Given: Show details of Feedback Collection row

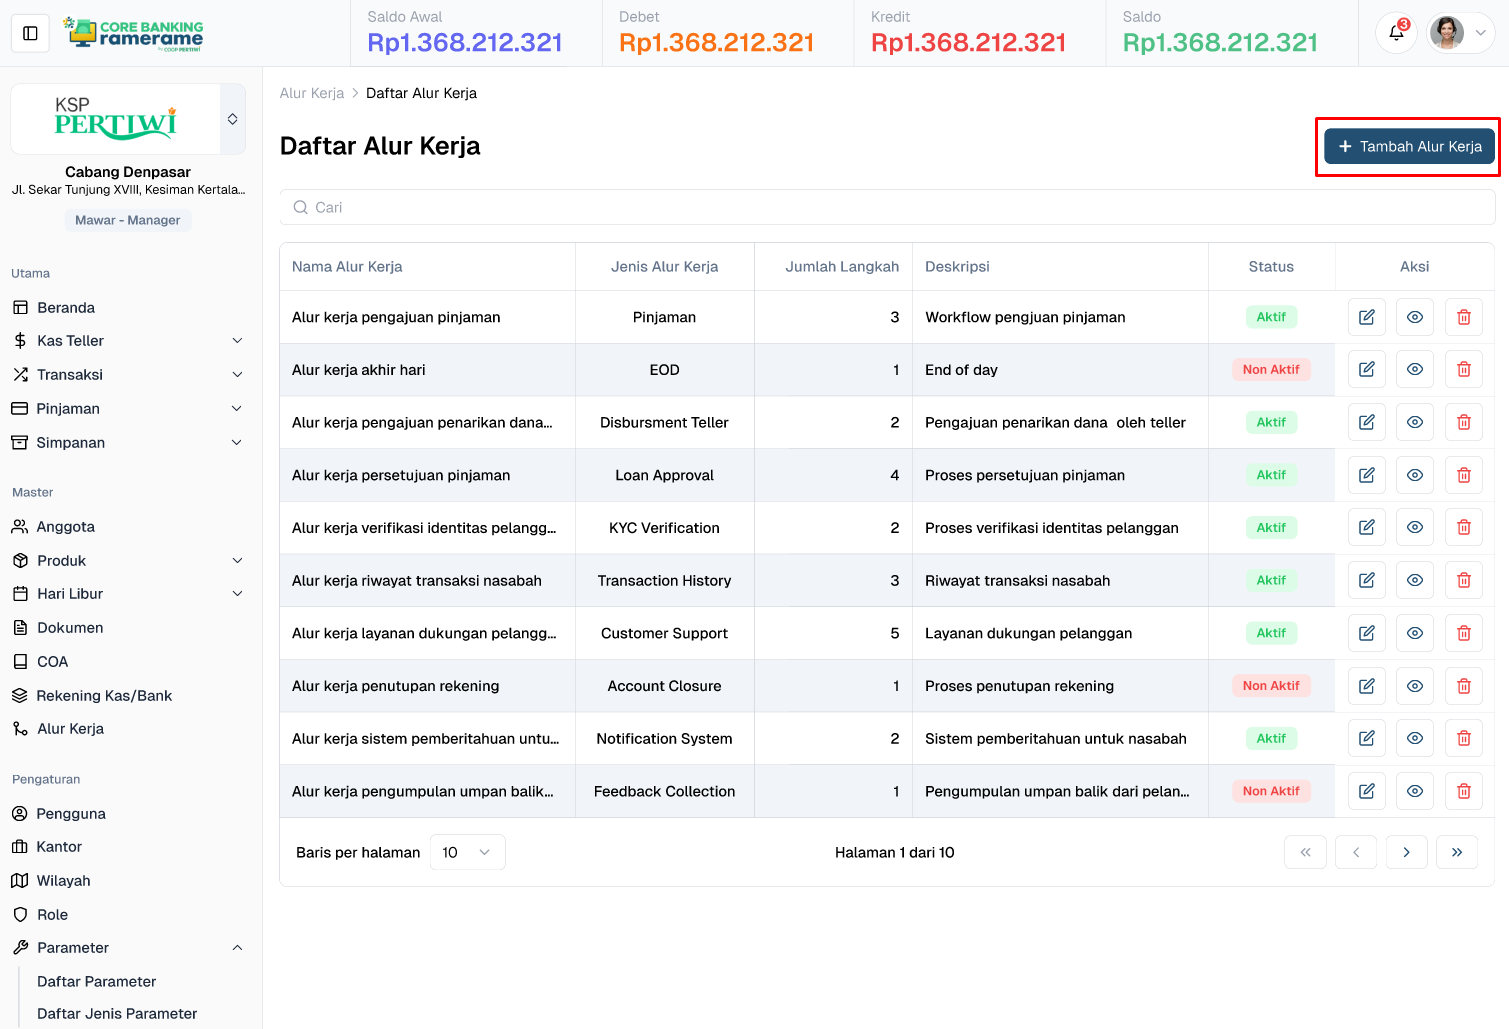Looking at the screenshot, I should pyautogui.click(x=1414, y=791).
